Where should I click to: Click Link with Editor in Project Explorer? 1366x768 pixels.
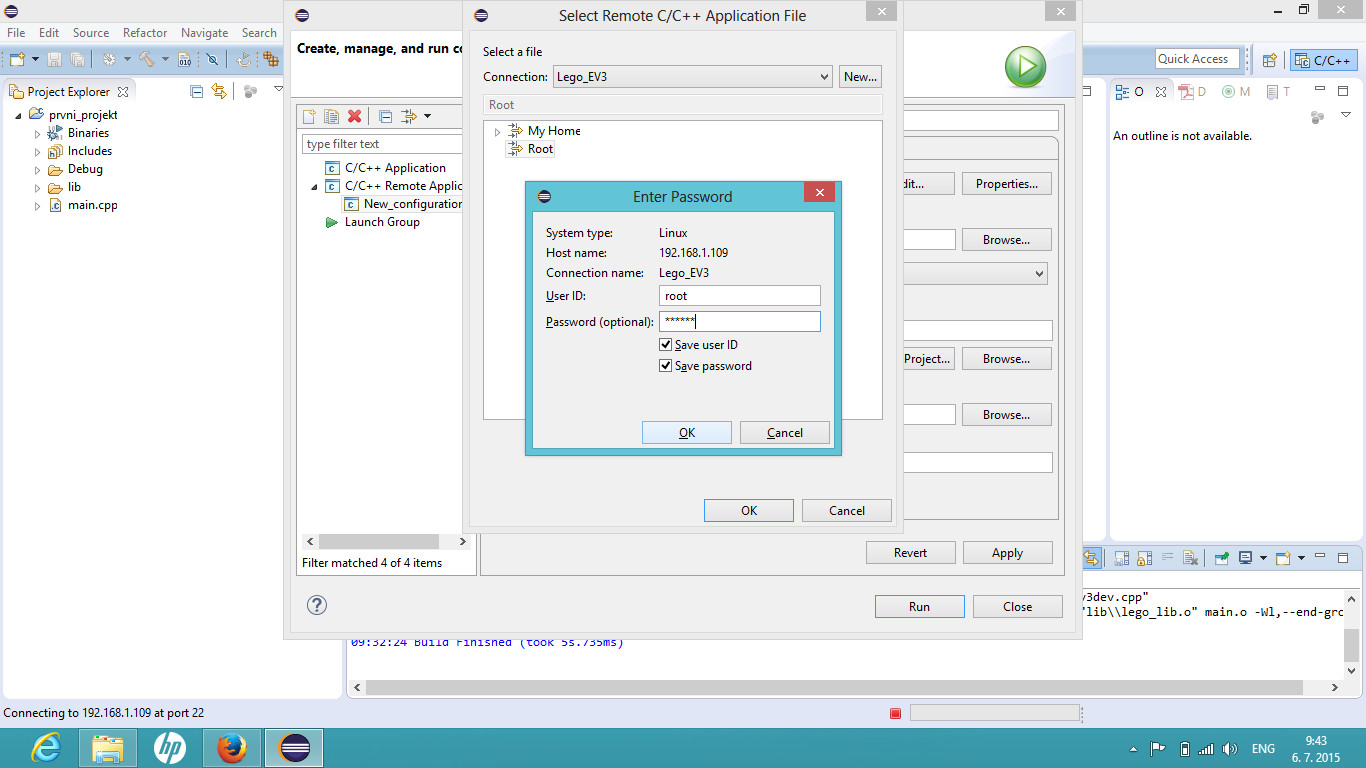coord(219,91)
